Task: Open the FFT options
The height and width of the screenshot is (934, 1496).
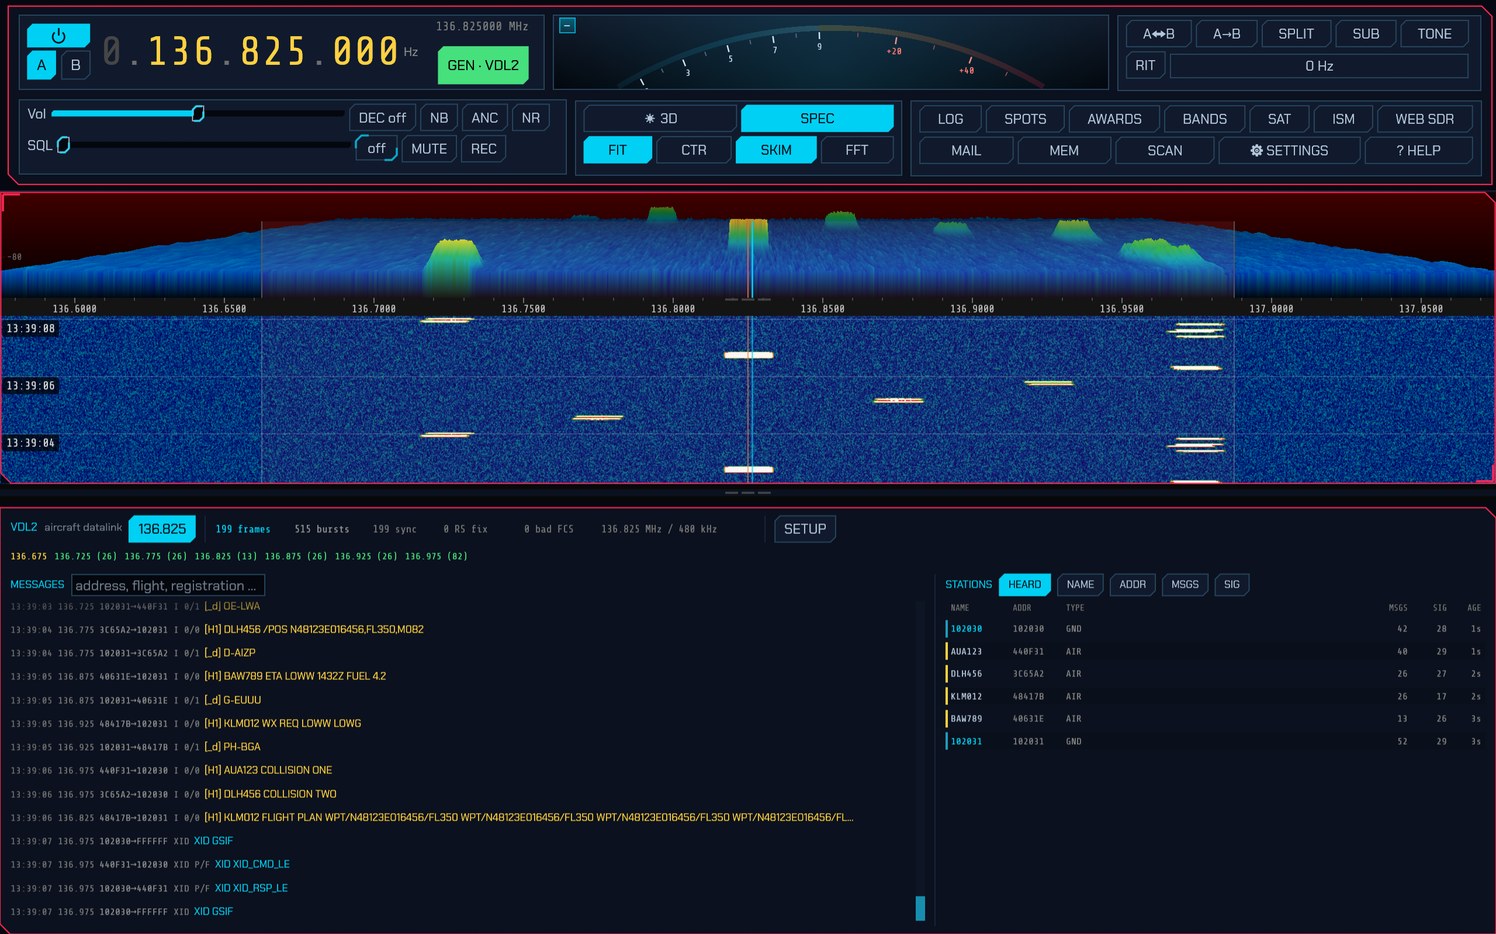Action: (x=857, y=150)
